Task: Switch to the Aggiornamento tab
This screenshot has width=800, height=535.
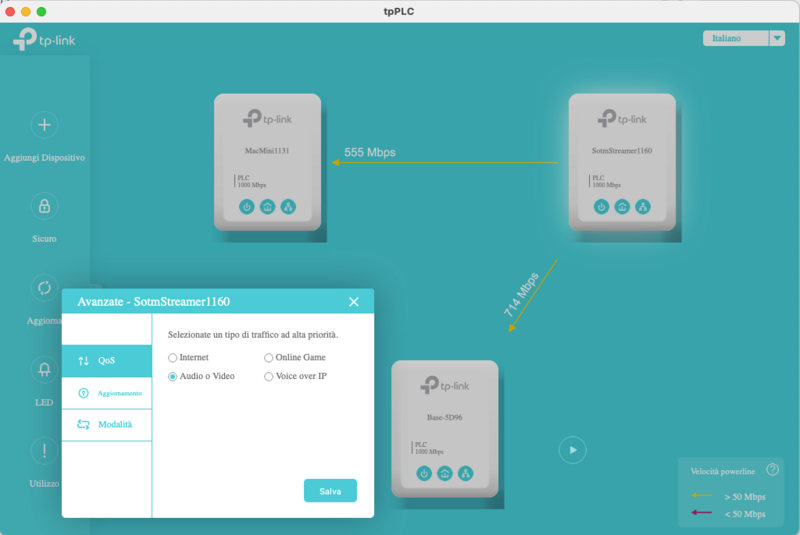Action: pyautogui.click(x=107, y=393)
